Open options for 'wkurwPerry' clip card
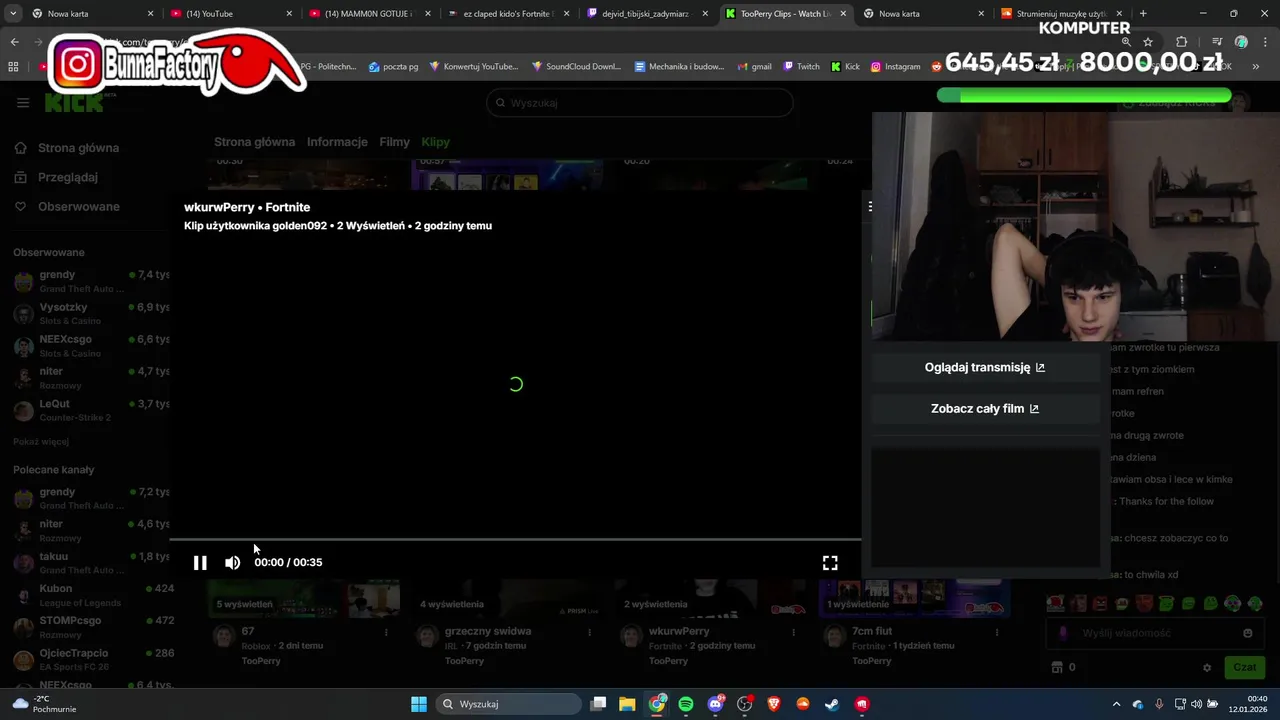 [x=793, y=632]
